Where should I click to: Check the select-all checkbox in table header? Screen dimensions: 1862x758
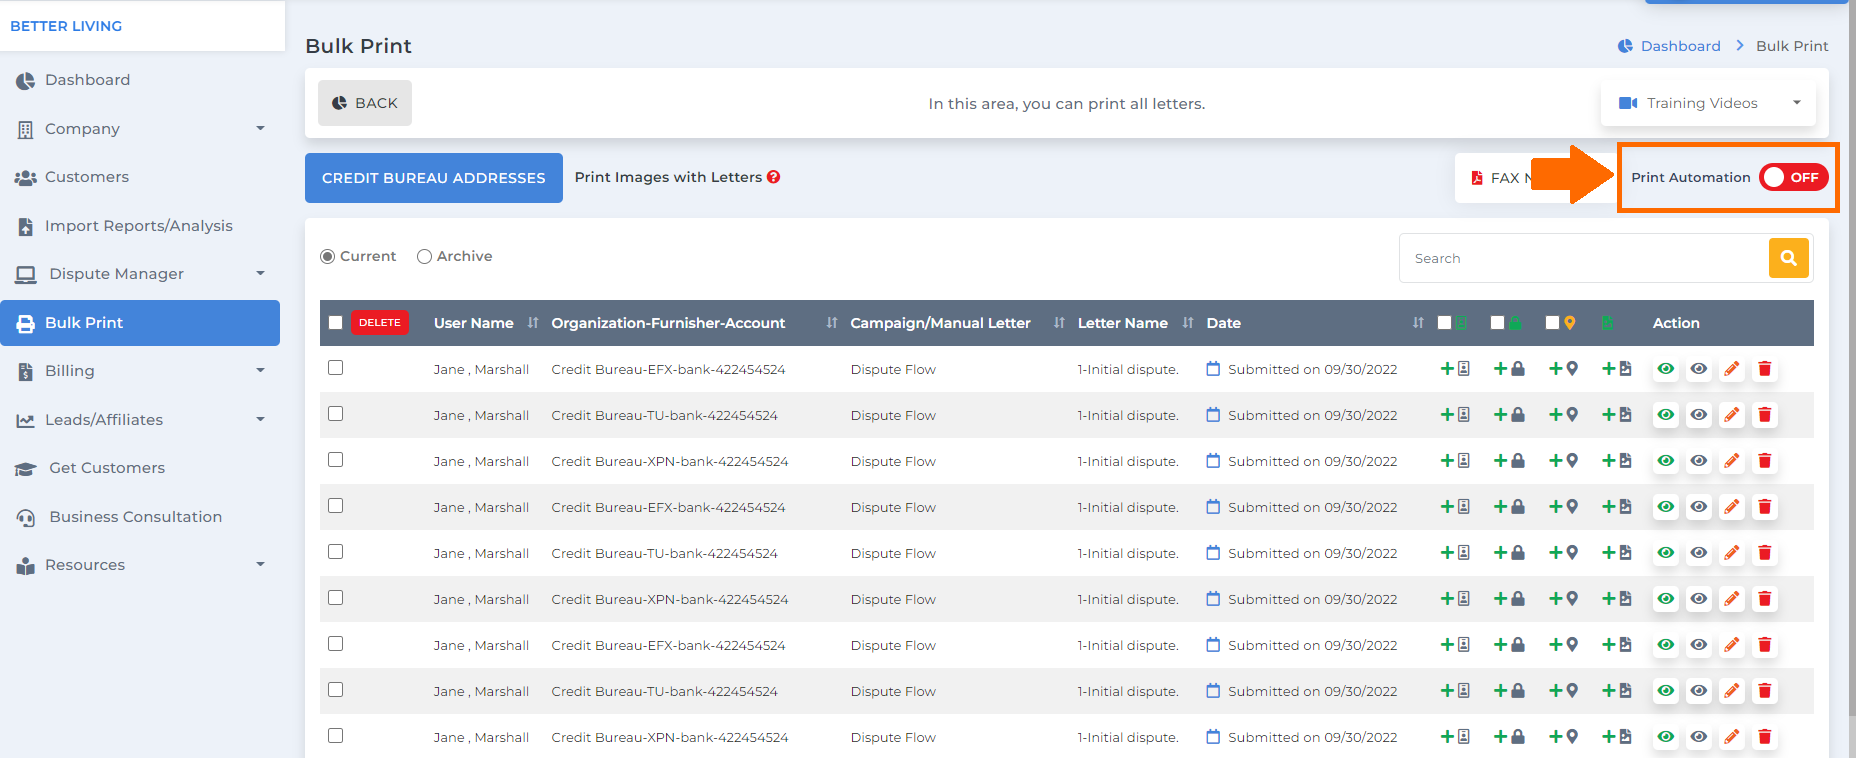336,323
